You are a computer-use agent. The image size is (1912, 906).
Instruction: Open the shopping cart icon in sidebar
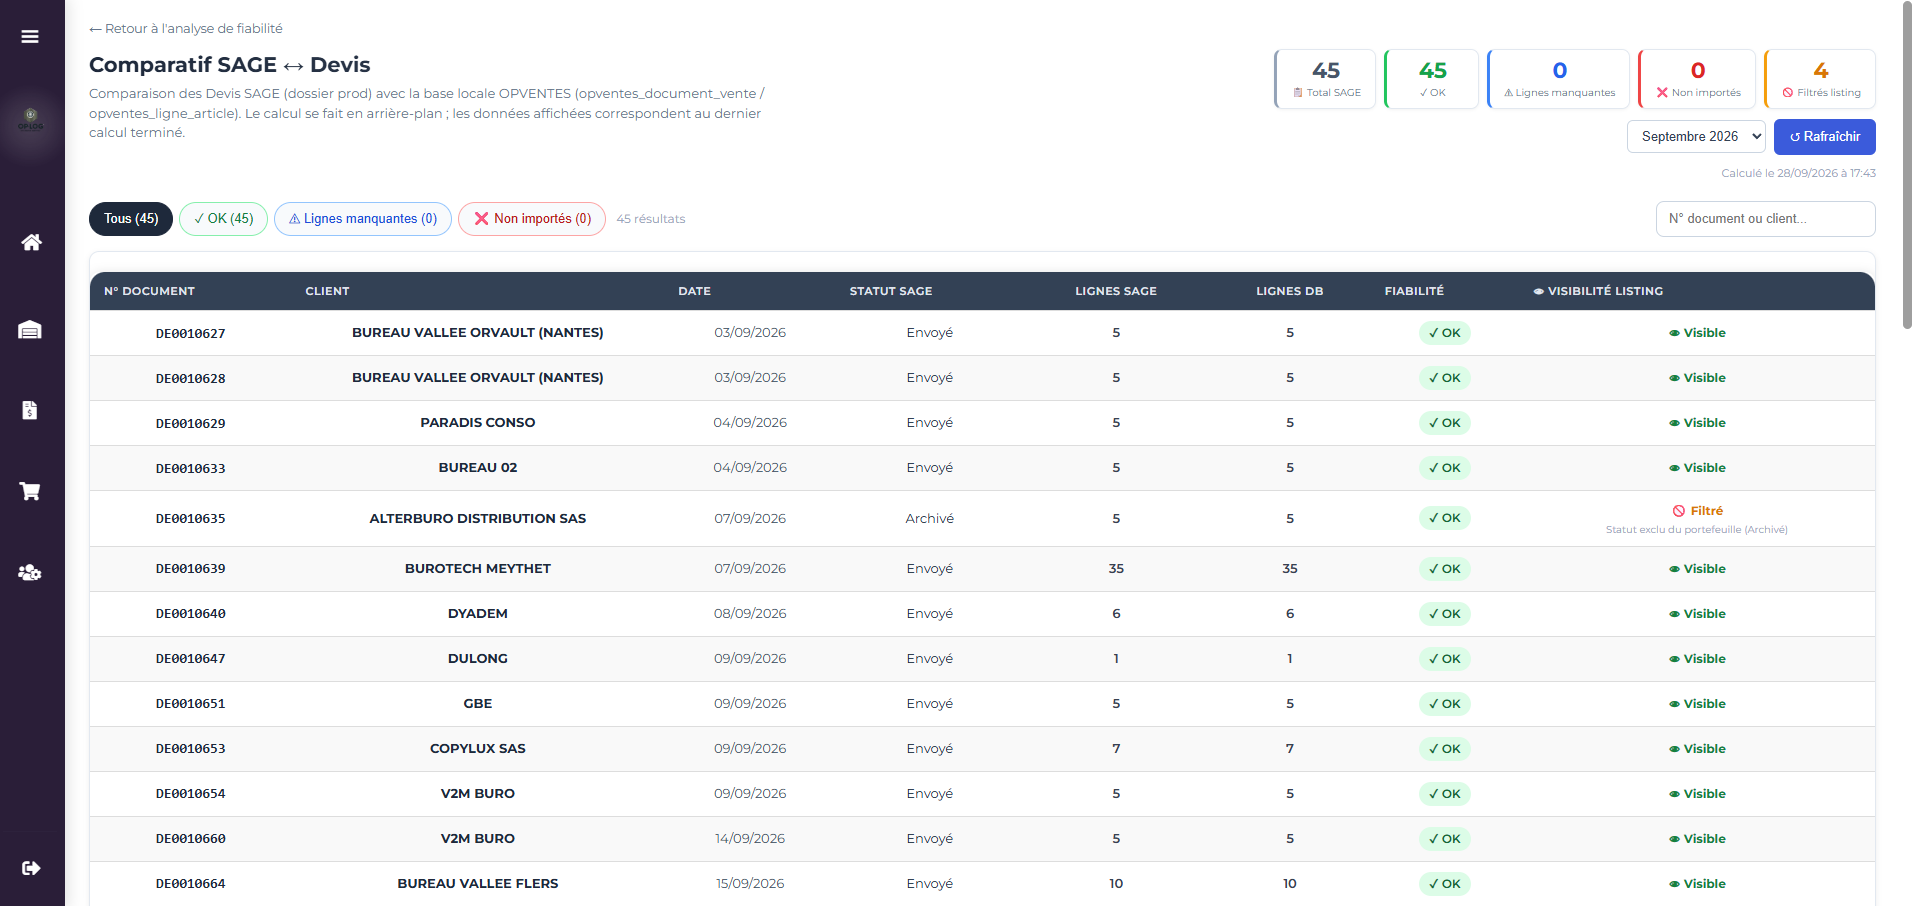pyautogui.click(x=30, y=491)
